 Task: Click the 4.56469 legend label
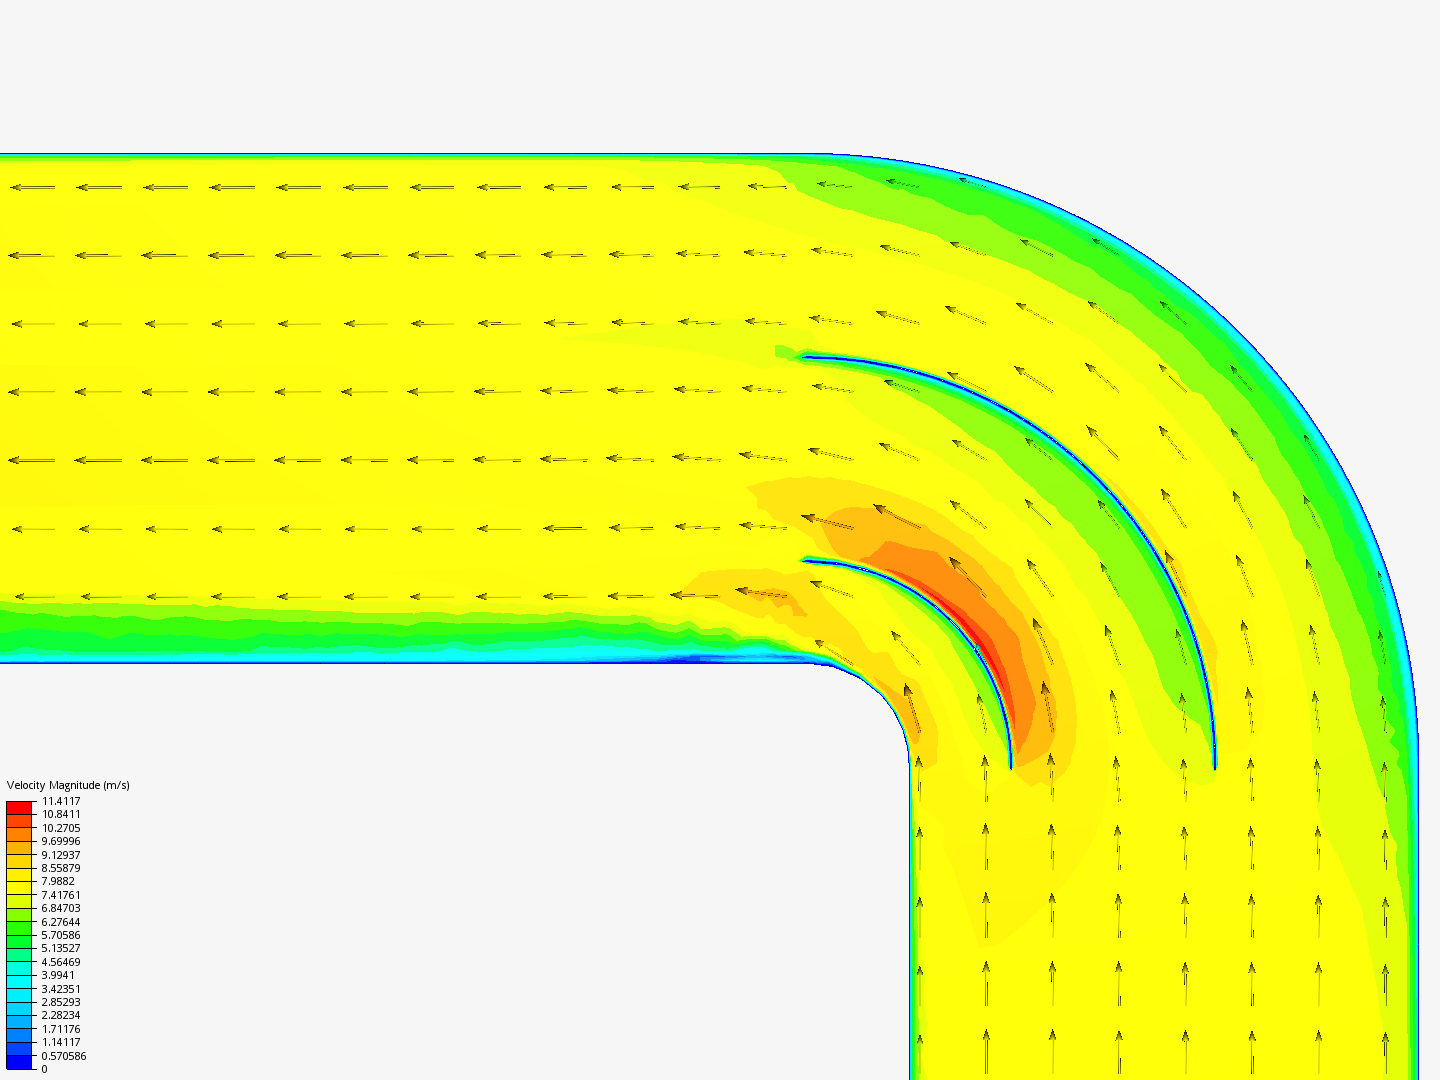61,962
